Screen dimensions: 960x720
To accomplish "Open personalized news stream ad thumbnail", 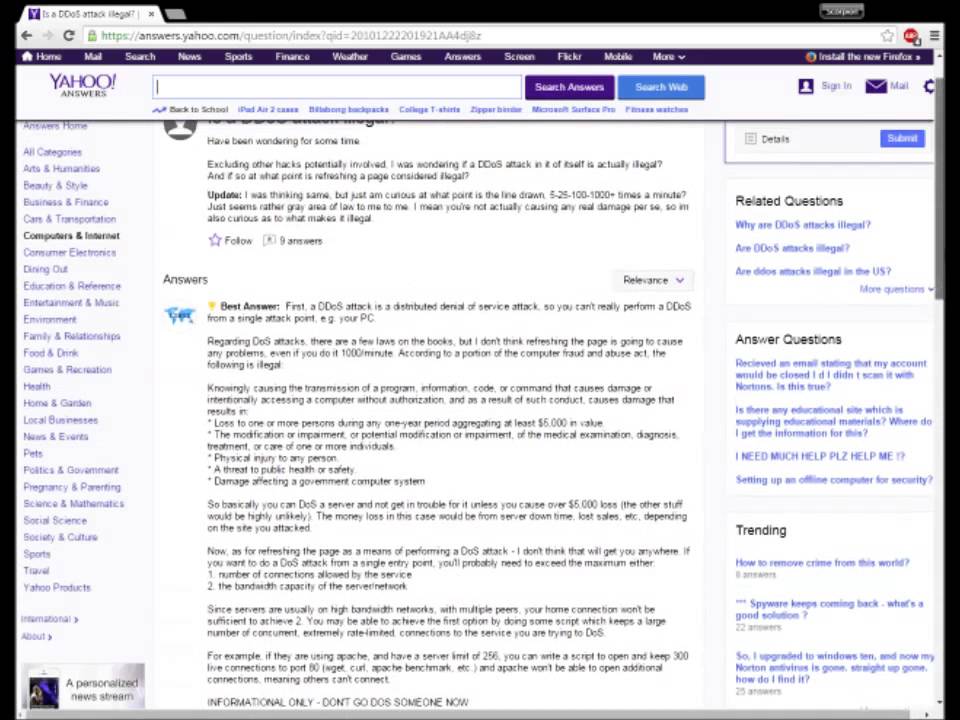I will (x=44, y=689).
